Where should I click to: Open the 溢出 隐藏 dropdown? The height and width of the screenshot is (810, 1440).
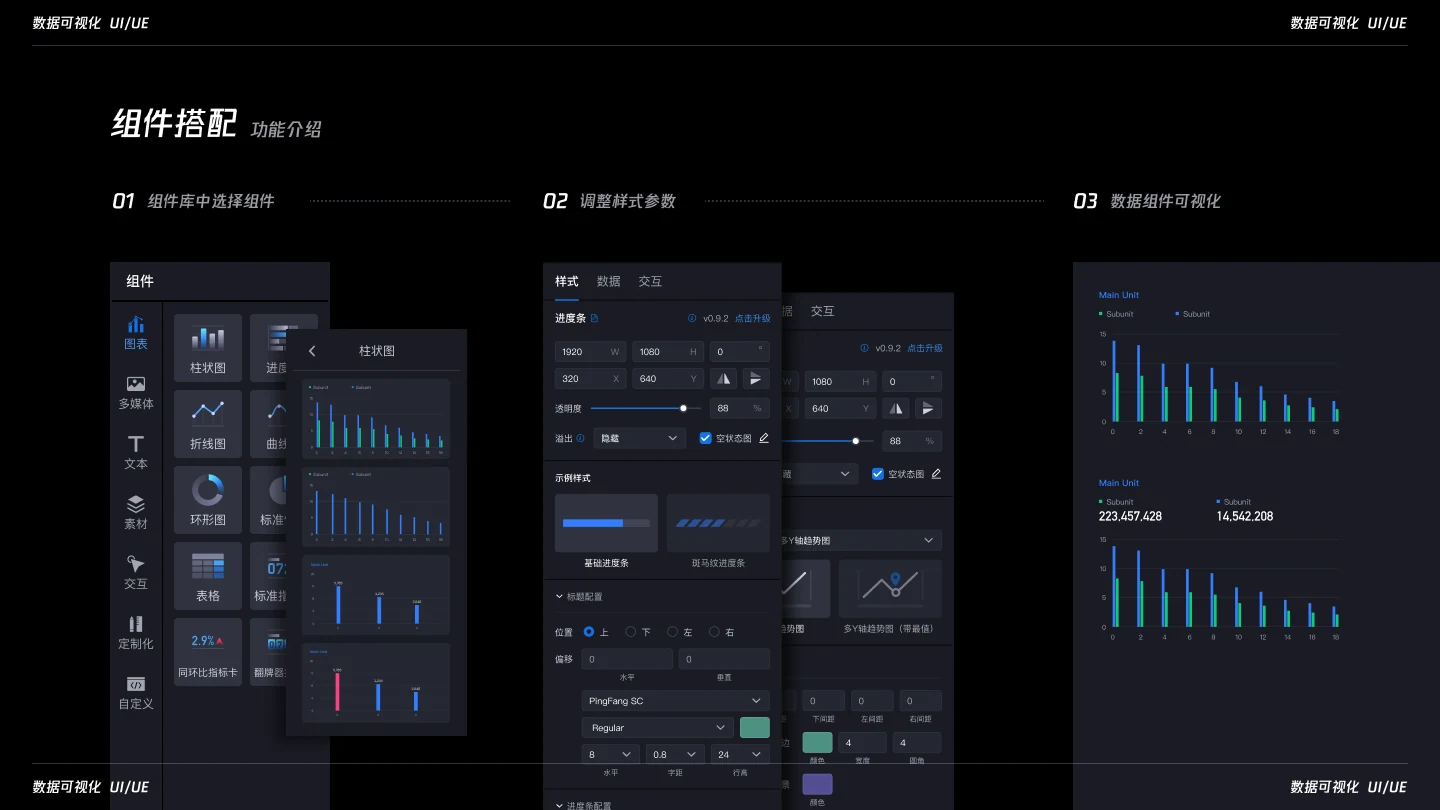(x=639, y=438)
